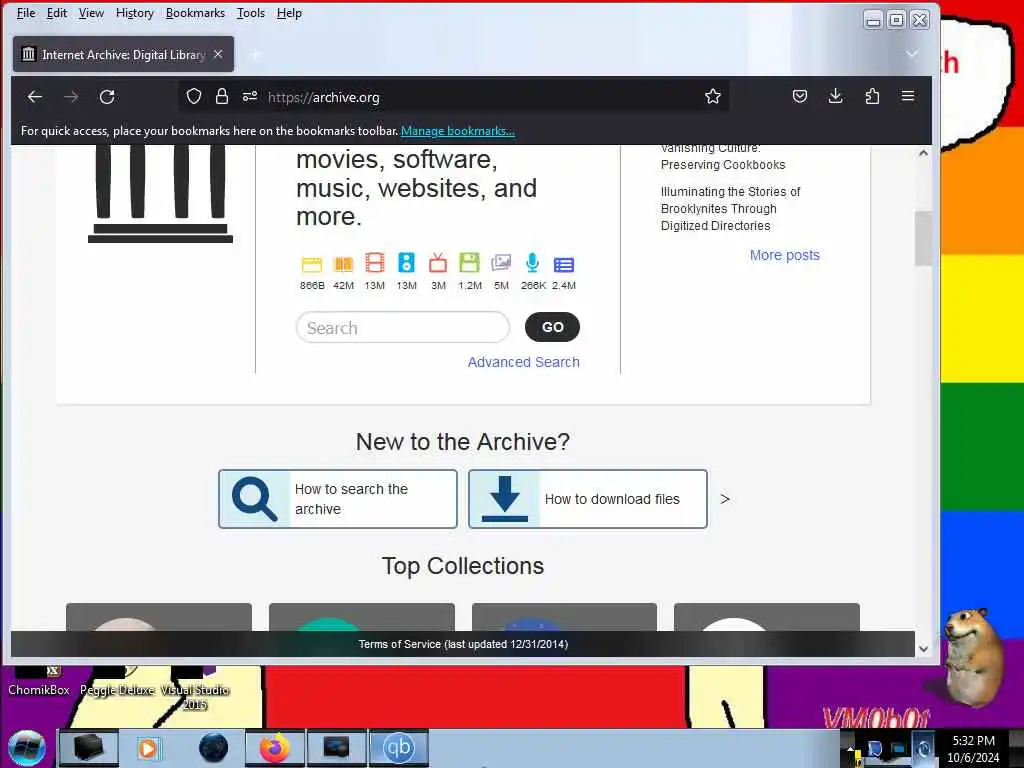Image resolution: width=1024 pixels, height=768 pixels.
Task: Select the Internet Archive: Digital Library tab
Action: (123, 55)
